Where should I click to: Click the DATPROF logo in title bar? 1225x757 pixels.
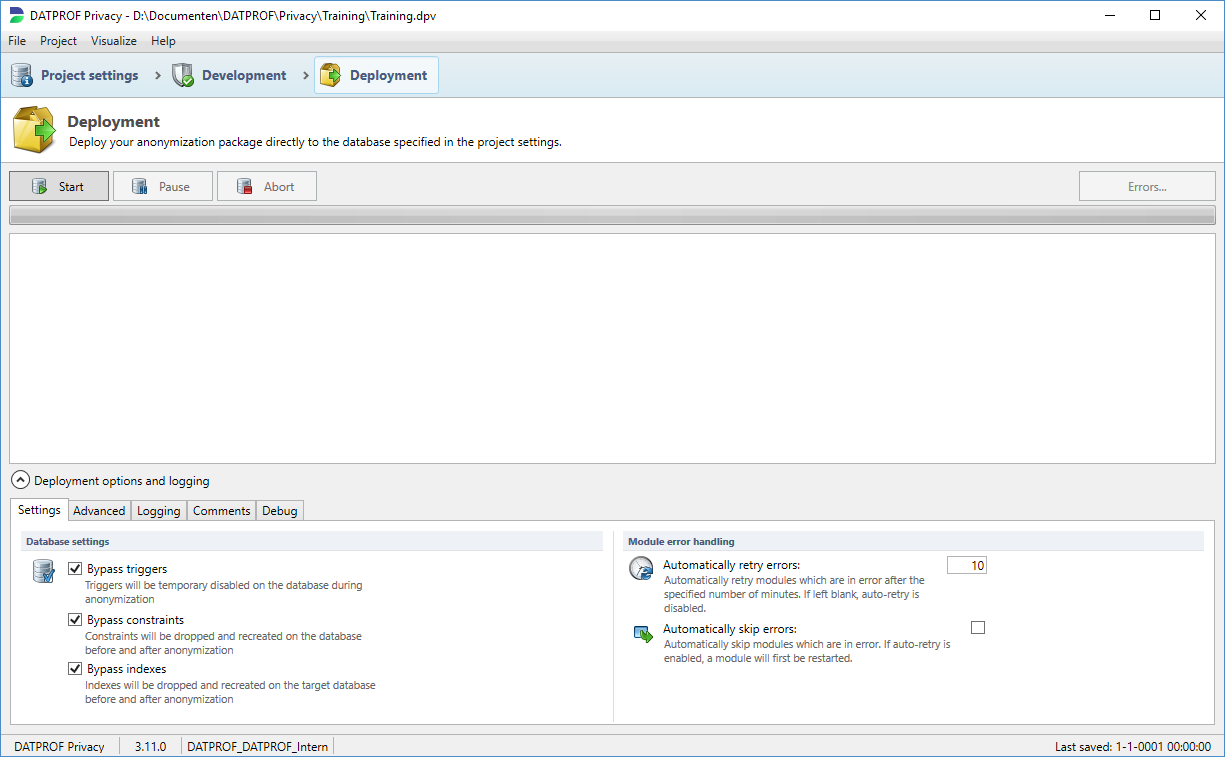[16, 15]
